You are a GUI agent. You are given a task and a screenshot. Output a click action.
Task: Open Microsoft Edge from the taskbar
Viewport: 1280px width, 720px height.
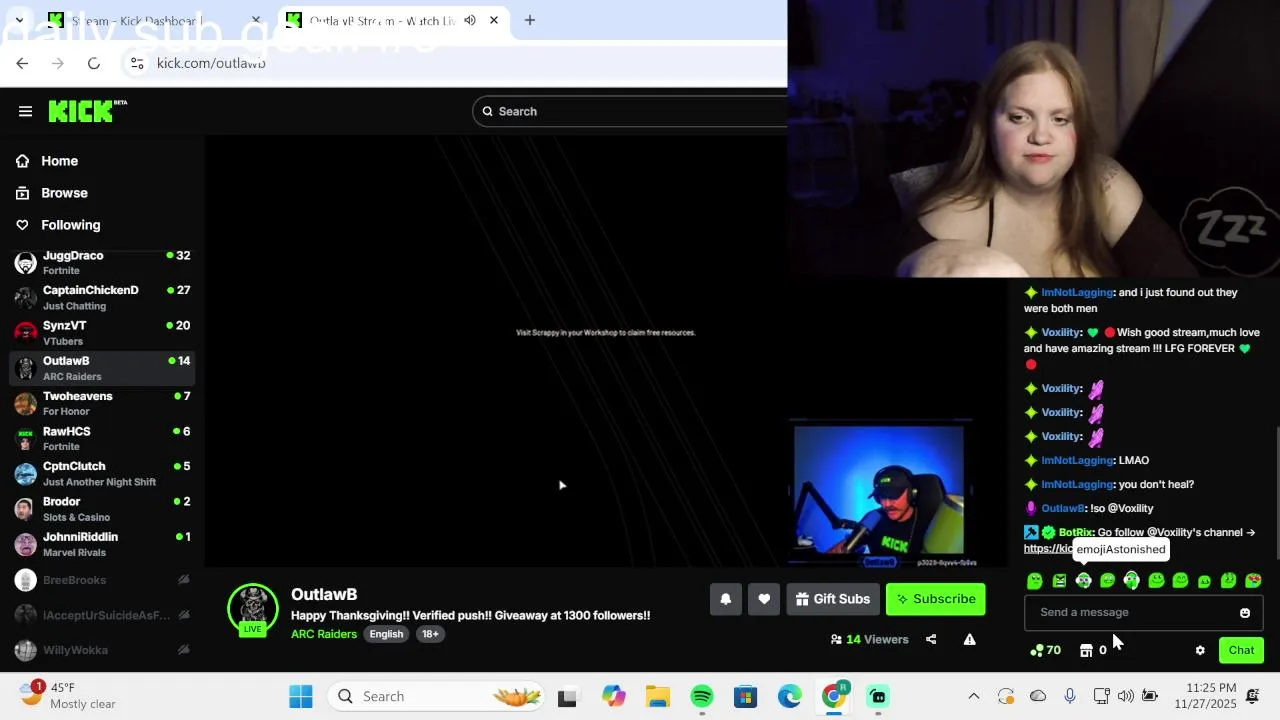pyautogui.click(x=790, y=696)
